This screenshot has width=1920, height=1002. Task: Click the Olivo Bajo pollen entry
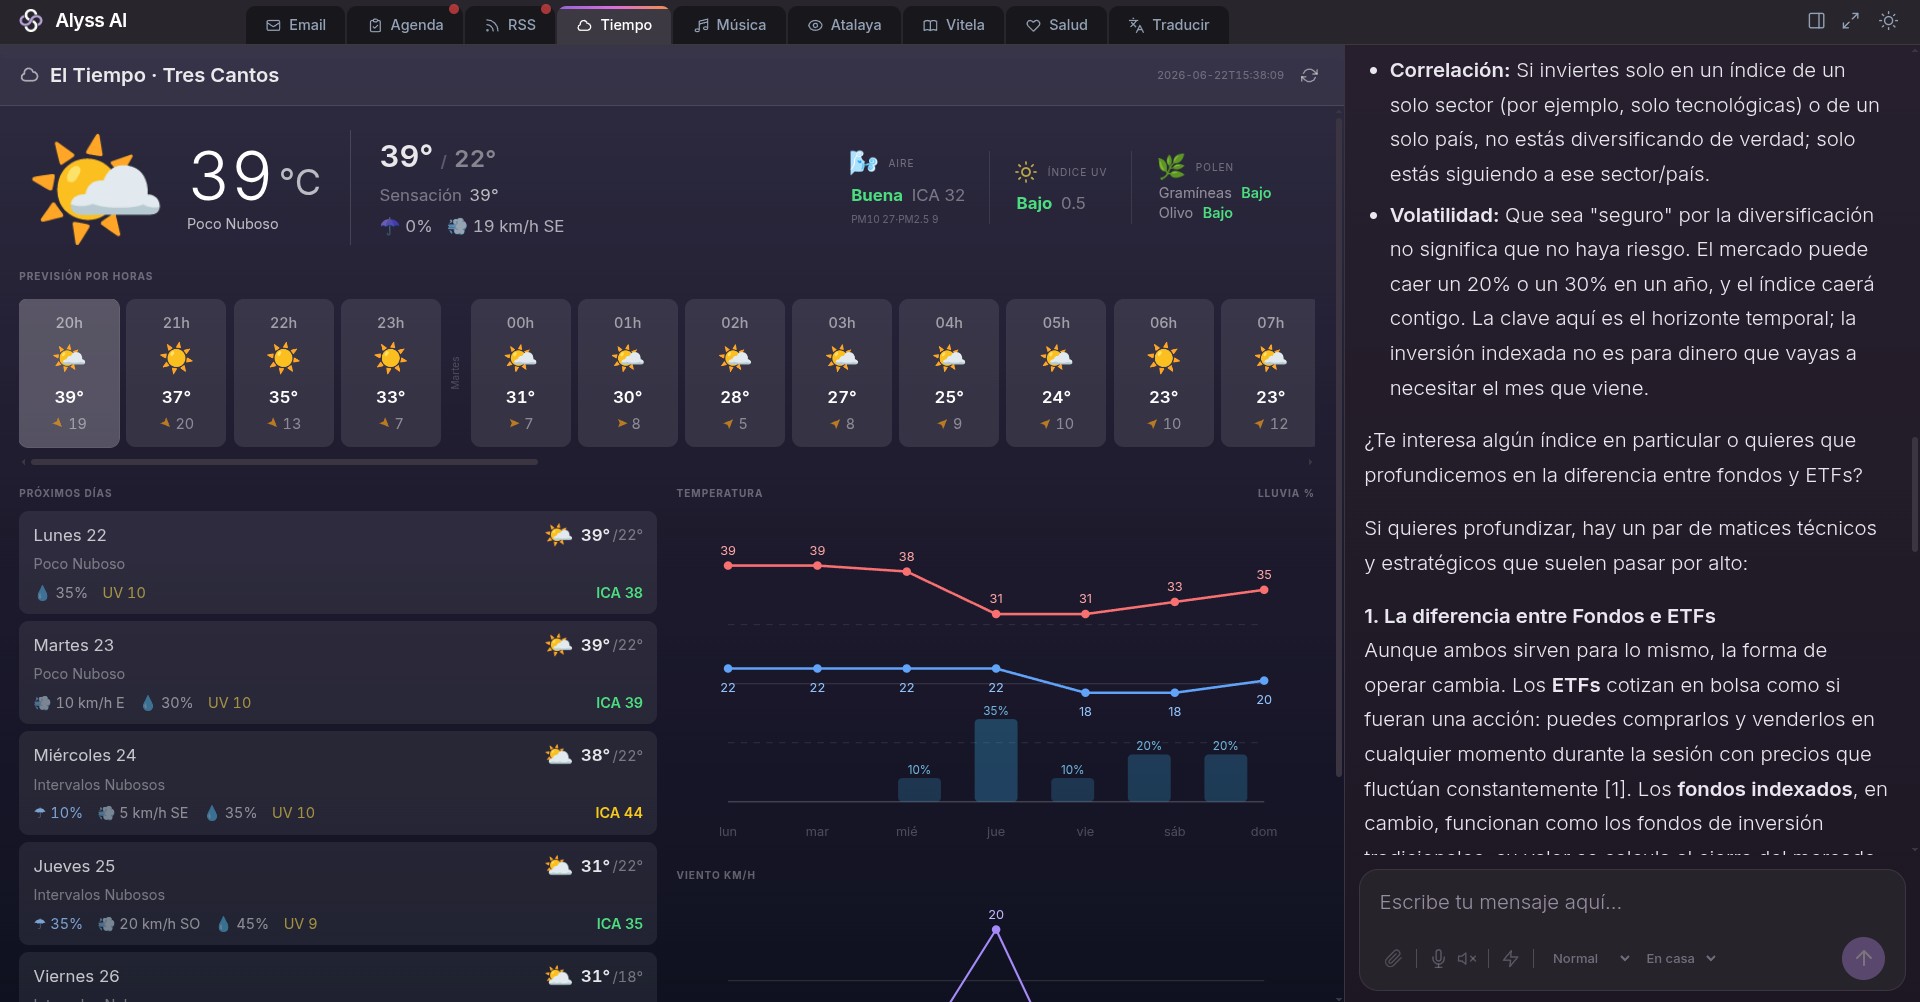coord(1196,213)
